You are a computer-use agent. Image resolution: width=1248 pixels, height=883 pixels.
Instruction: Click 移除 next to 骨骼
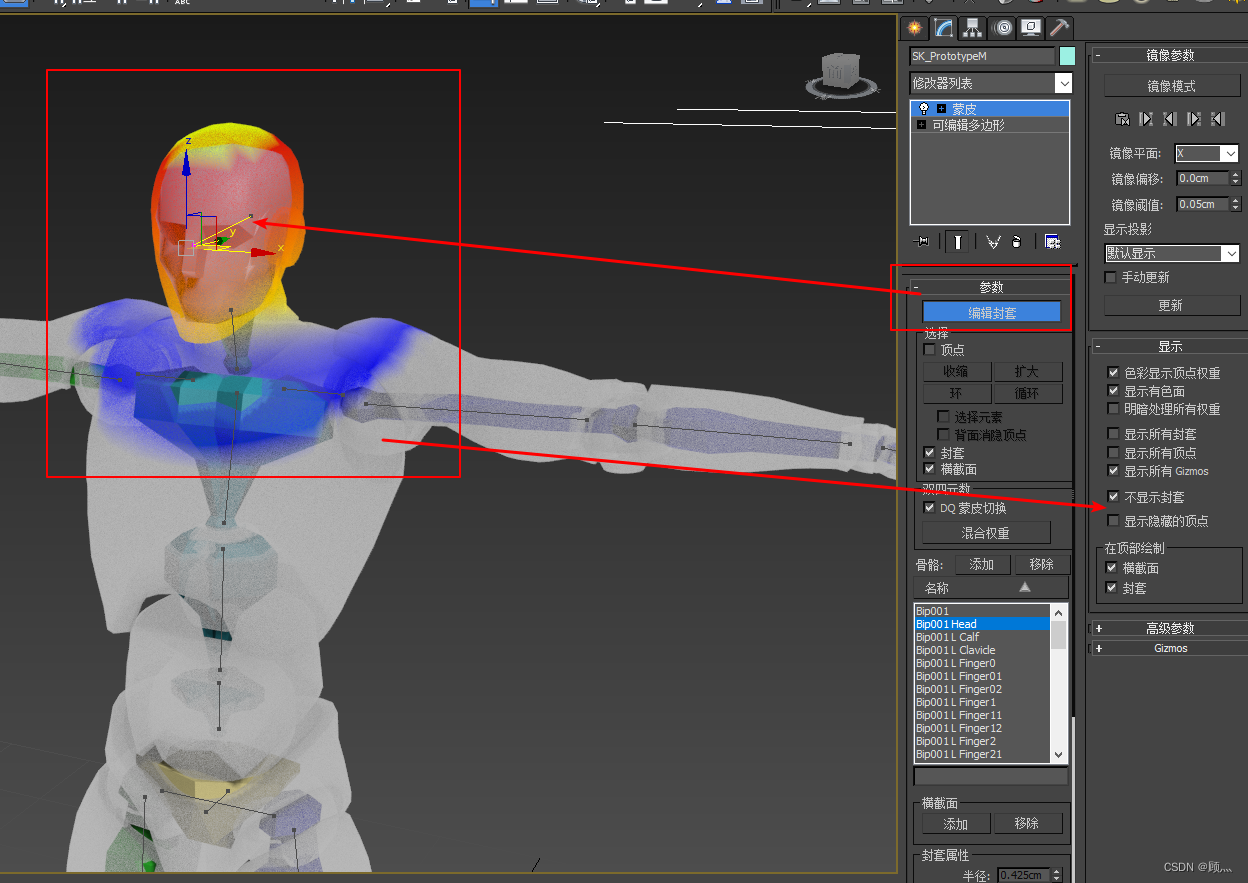pyautogui.click(x=1042, y=565)
